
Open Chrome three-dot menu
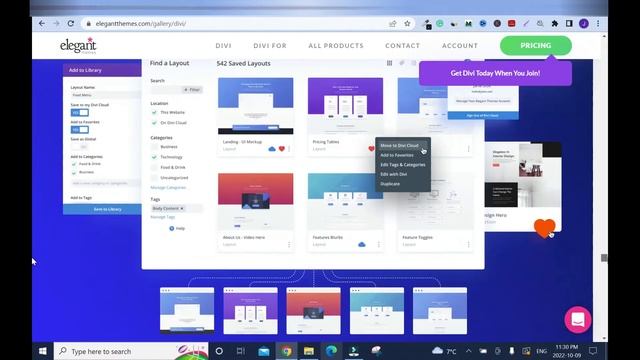pyautogui.click(x=598, y=24)
